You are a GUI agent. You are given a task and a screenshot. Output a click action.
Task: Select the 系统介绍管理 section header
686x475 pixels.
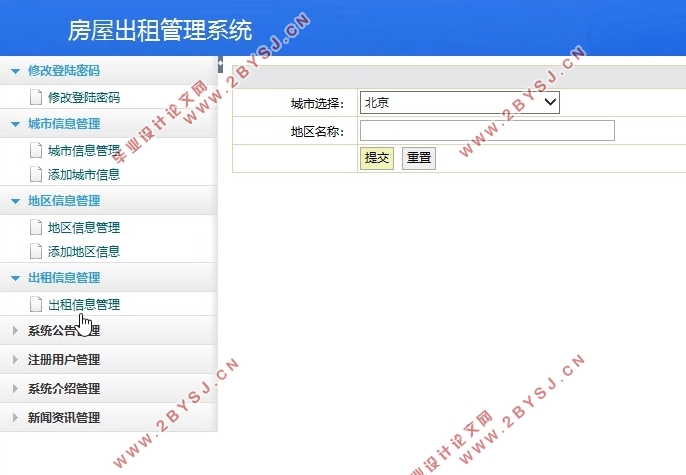click(108, 388)
